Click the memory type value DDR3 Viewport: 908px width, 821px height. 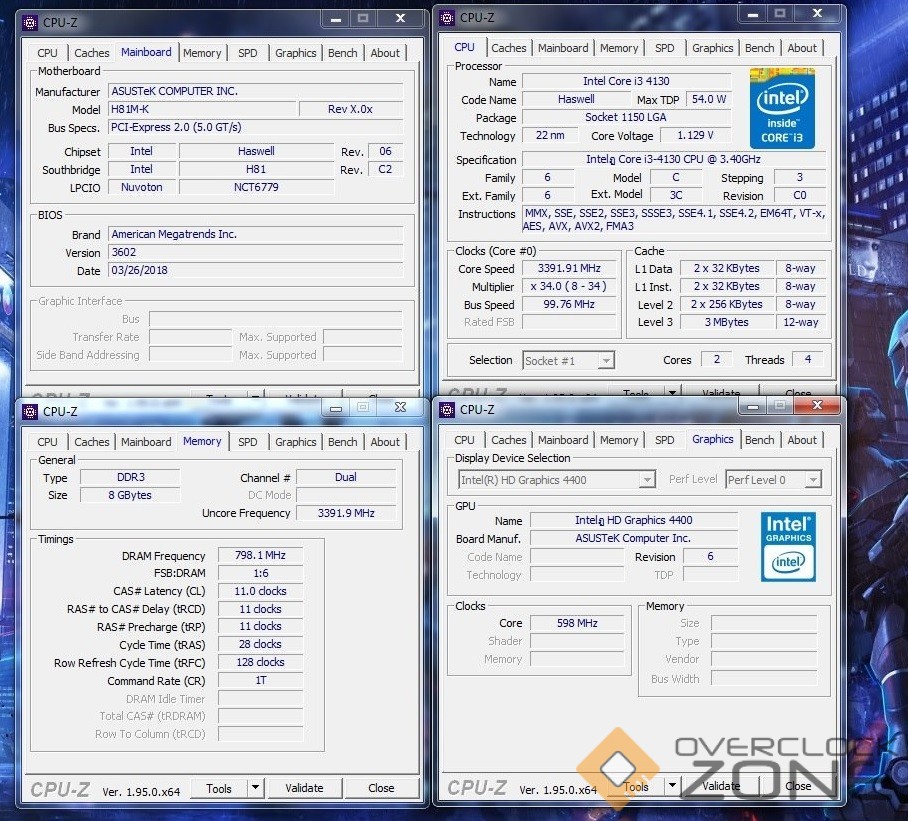click(130, 477)
